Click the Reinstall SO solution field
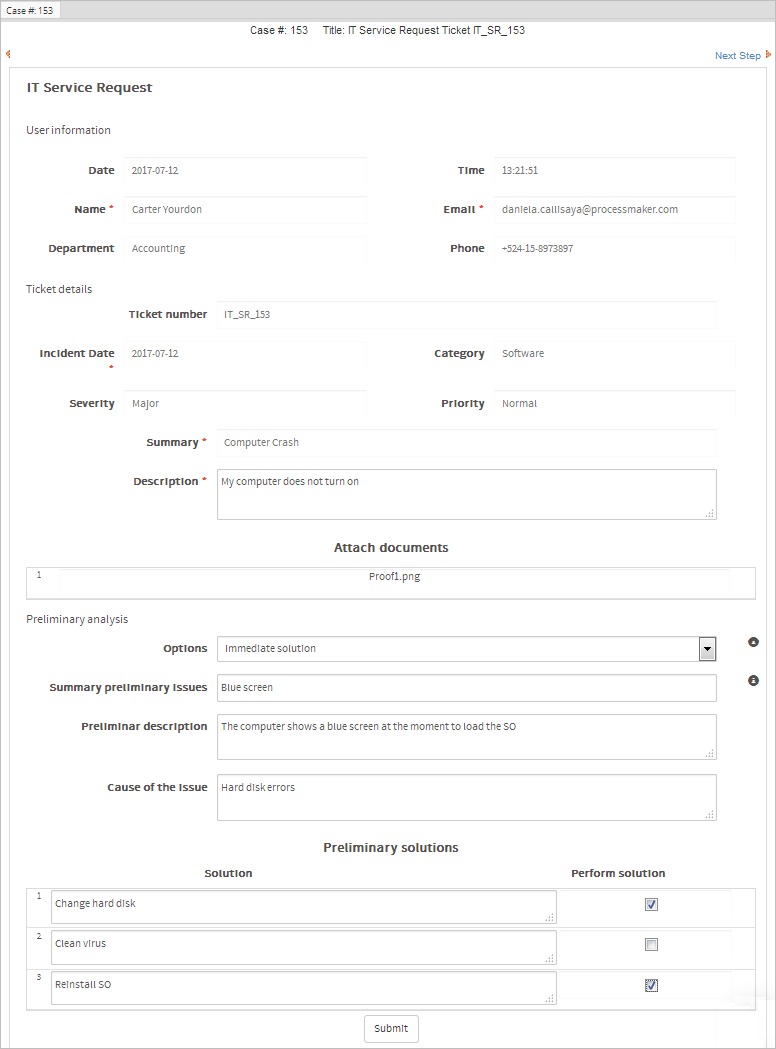776x1049 pixels. click(x=303, y=987)
